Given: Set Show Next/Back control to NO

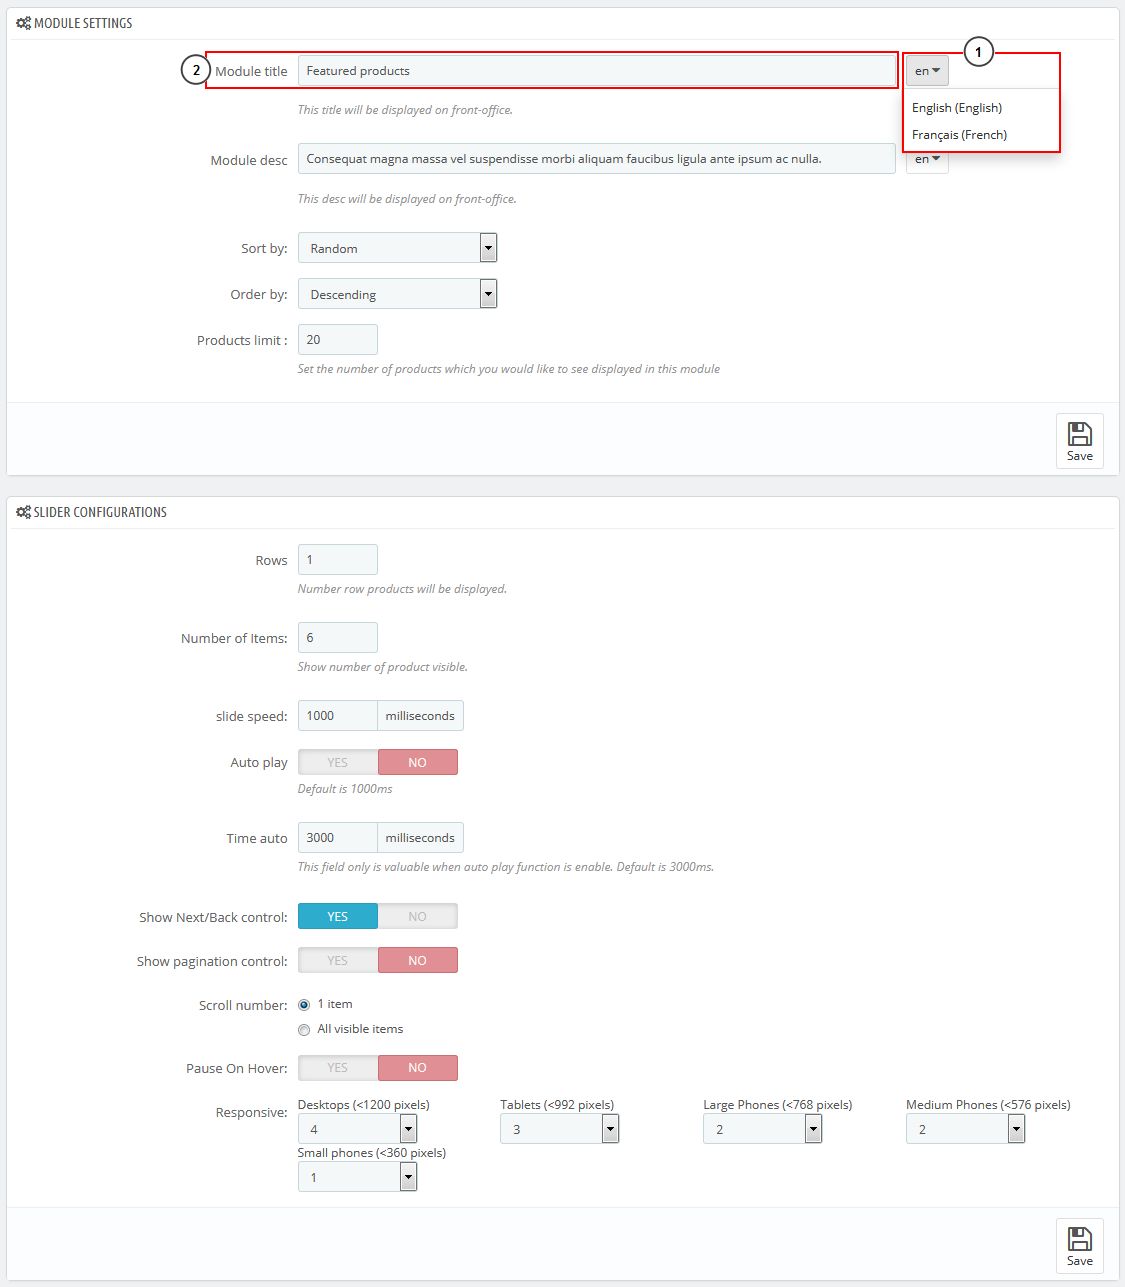Looking at the screenshot, I should [x=417, y=916].
